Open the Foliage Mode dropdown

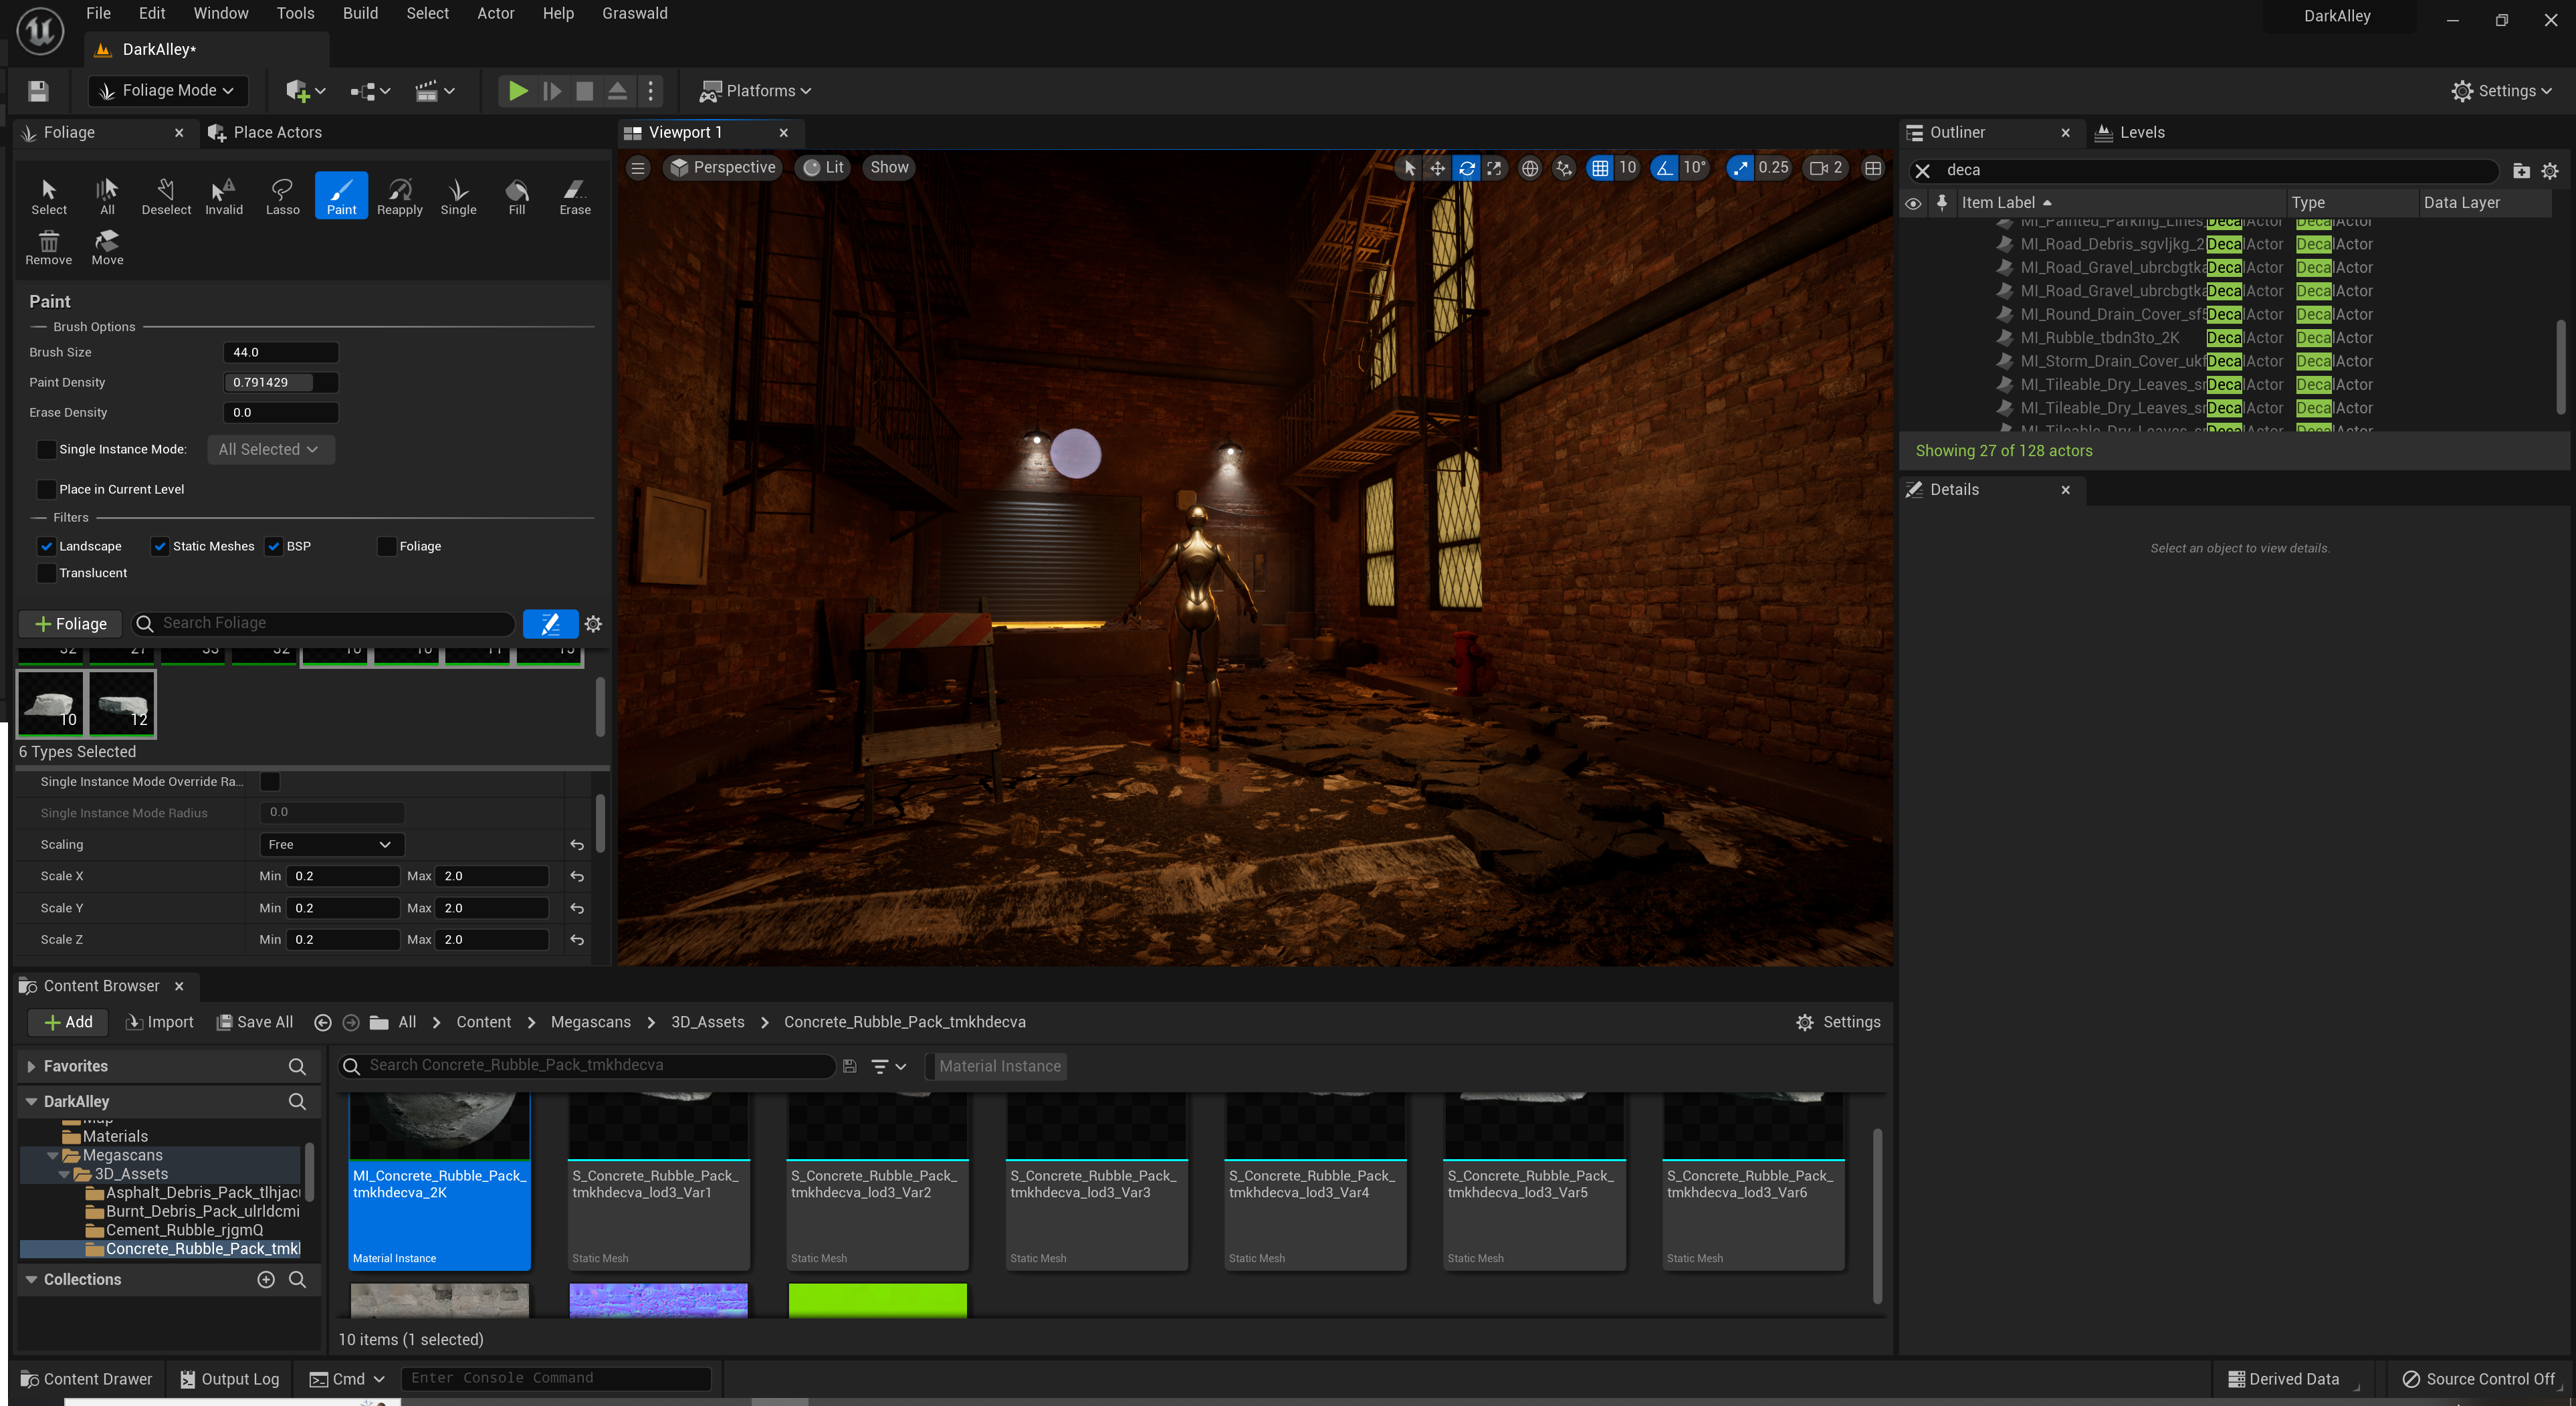pos(168,91)
